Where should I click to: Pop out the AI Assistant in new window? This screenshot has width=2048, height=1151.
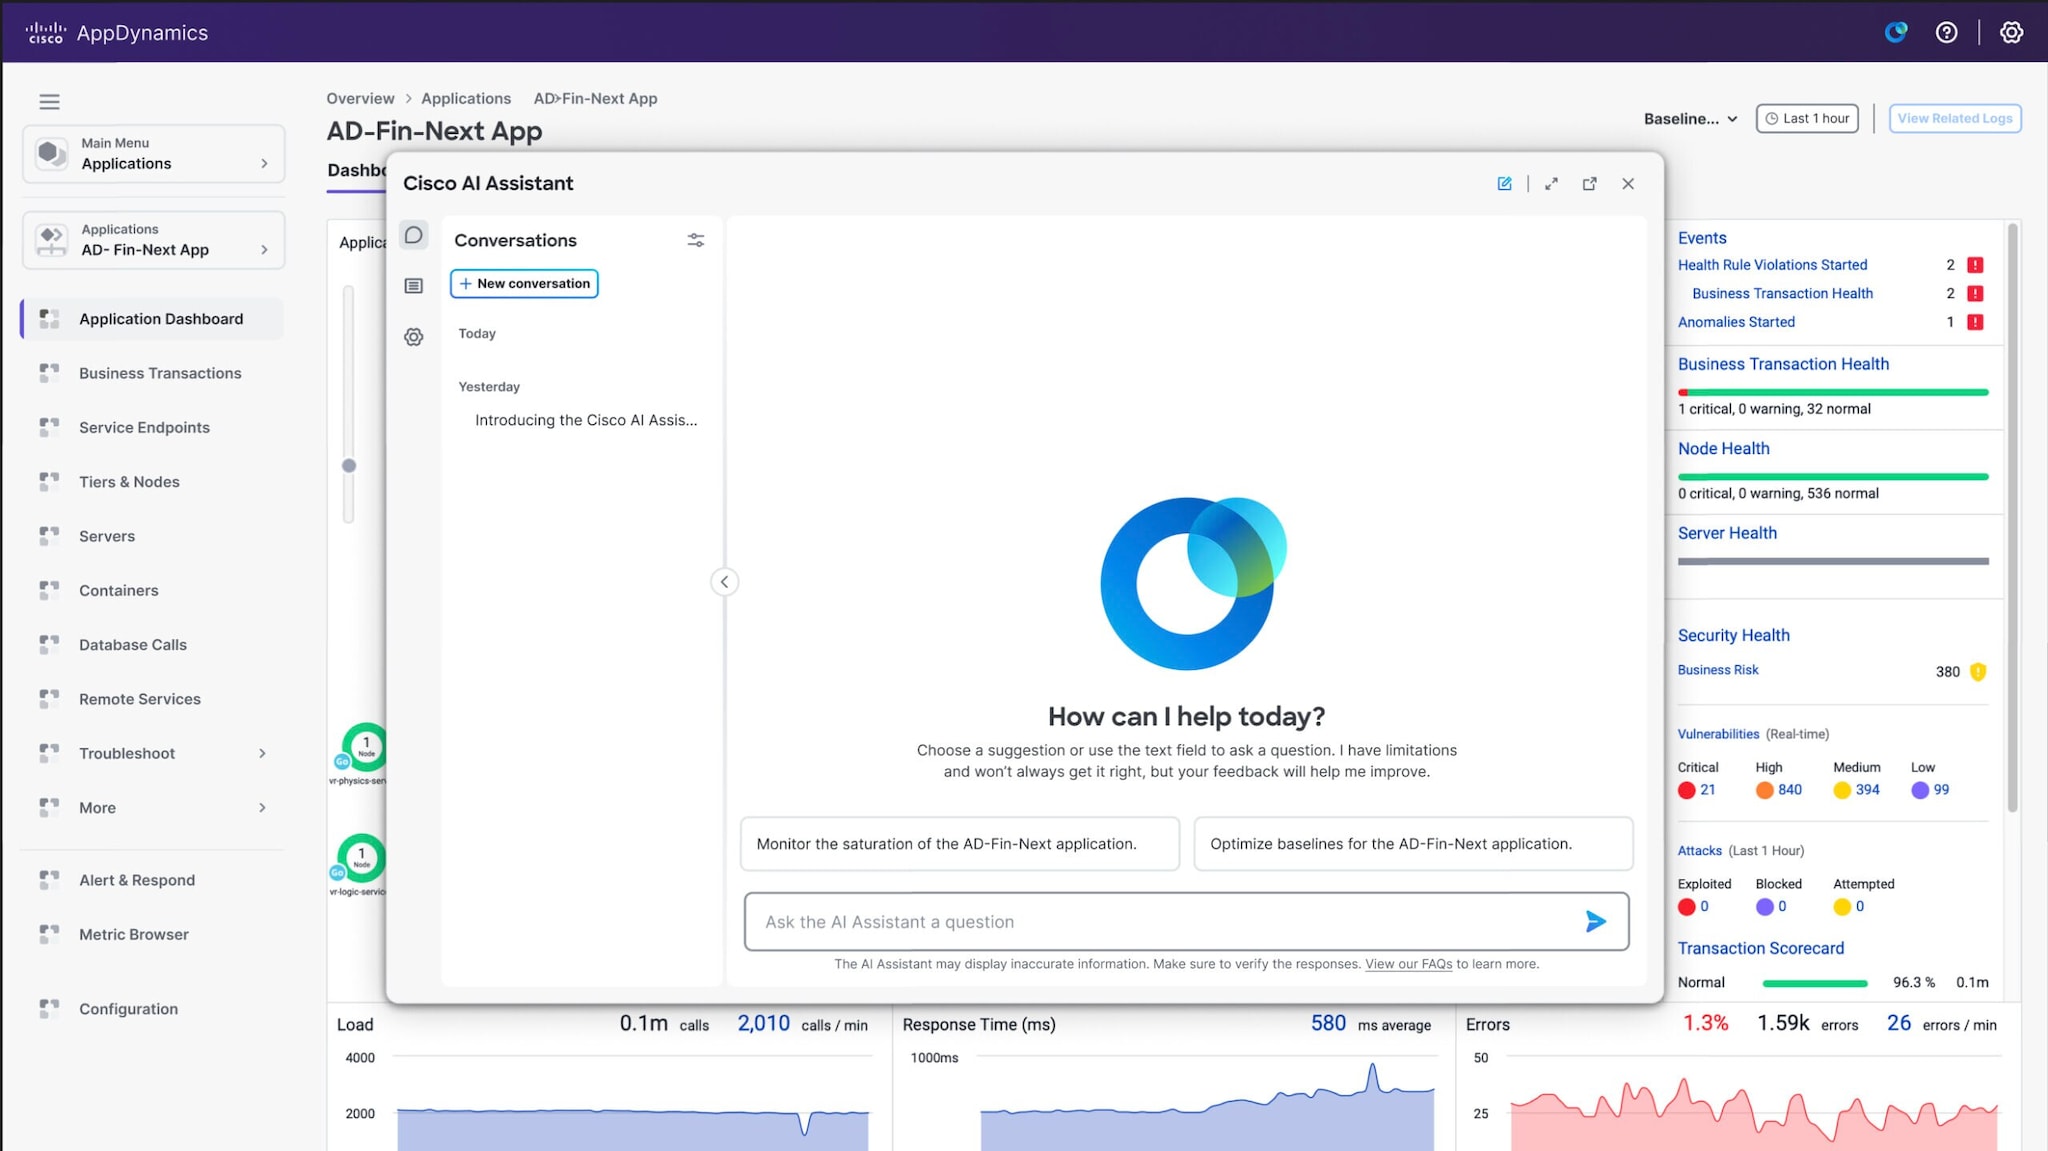[1589, 183]
